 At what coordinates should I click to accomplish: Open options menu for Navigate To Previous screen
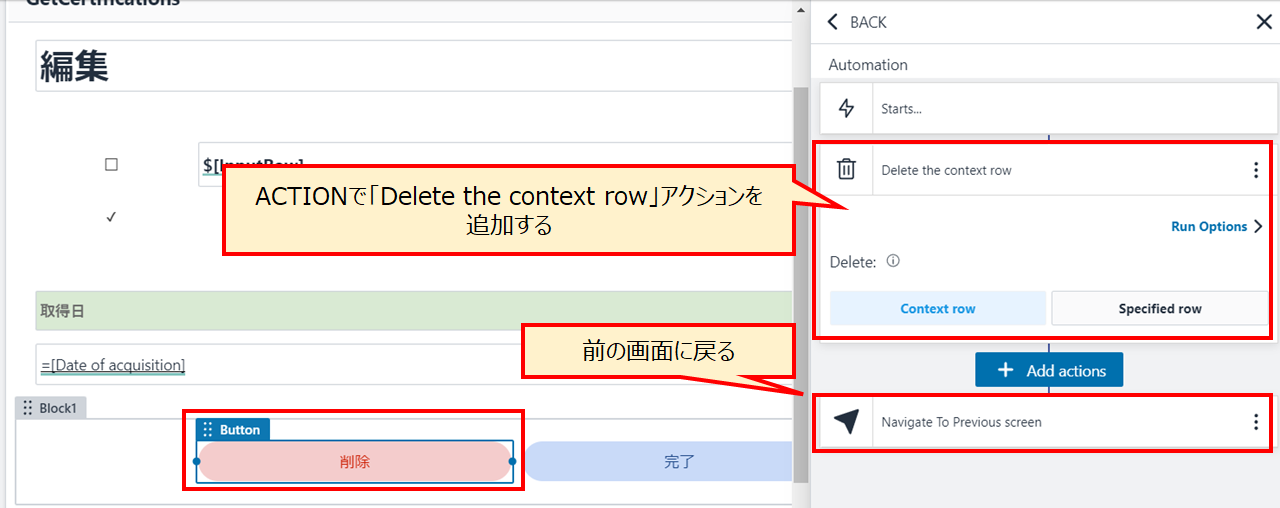[1256, 422]
